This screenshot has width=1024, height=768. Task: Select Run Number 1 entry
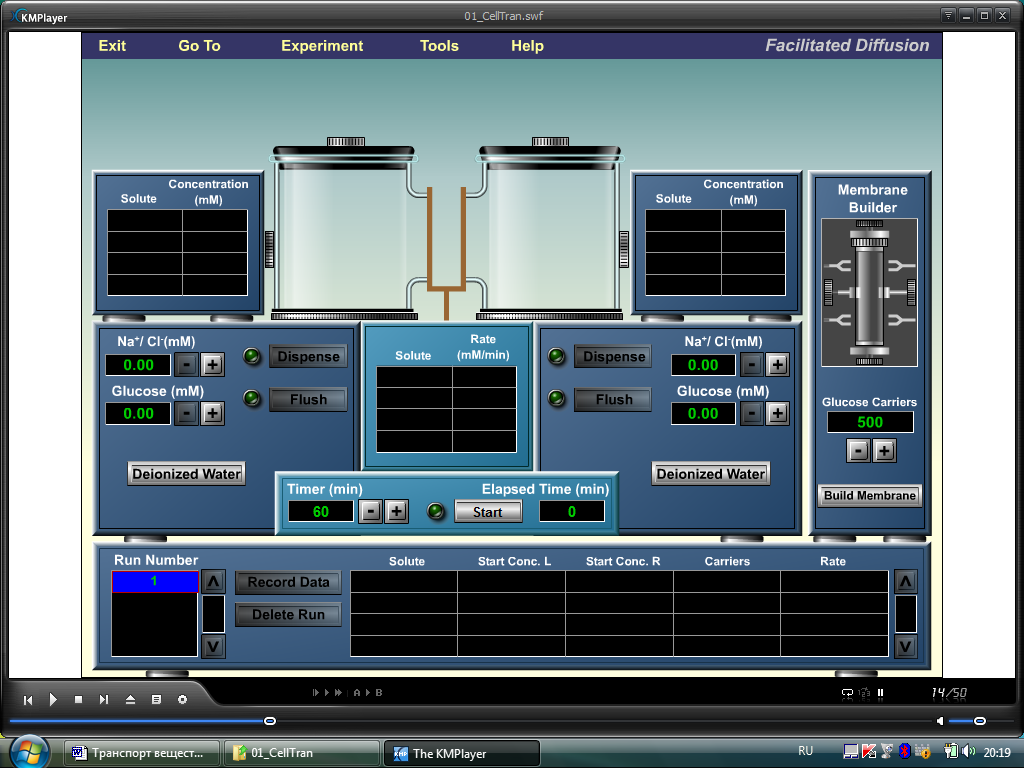154,581
